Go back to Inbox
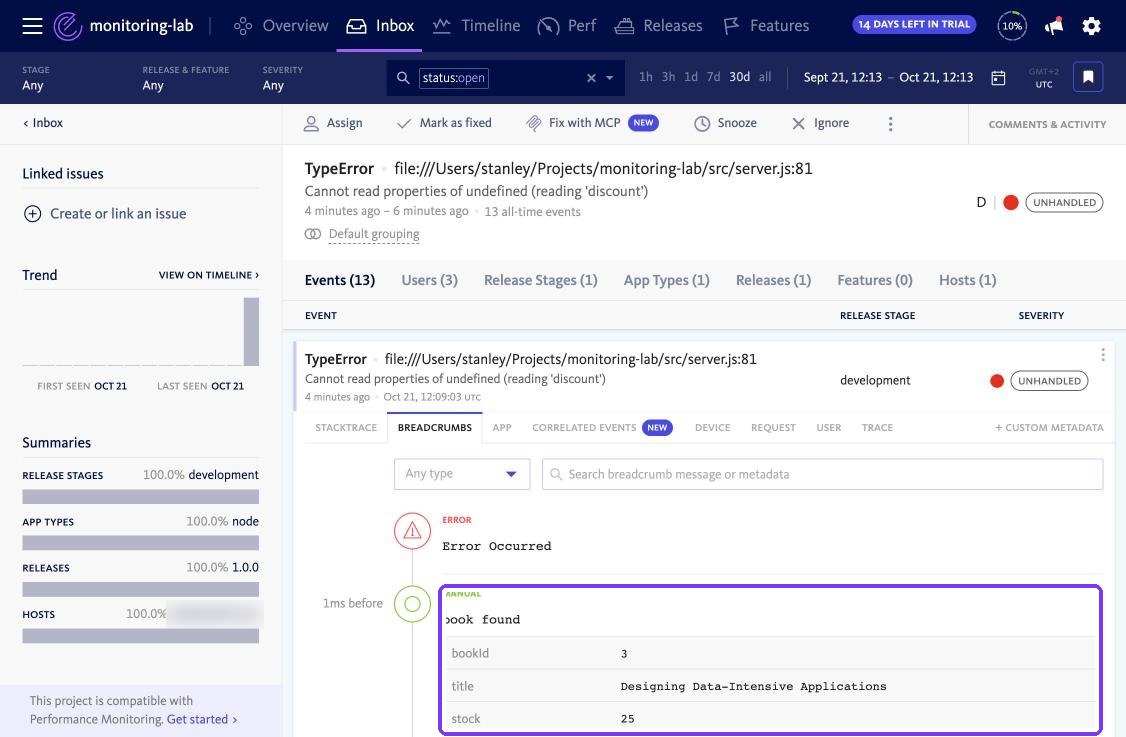This screenshot has width=1126, height=737. [43, 123]
